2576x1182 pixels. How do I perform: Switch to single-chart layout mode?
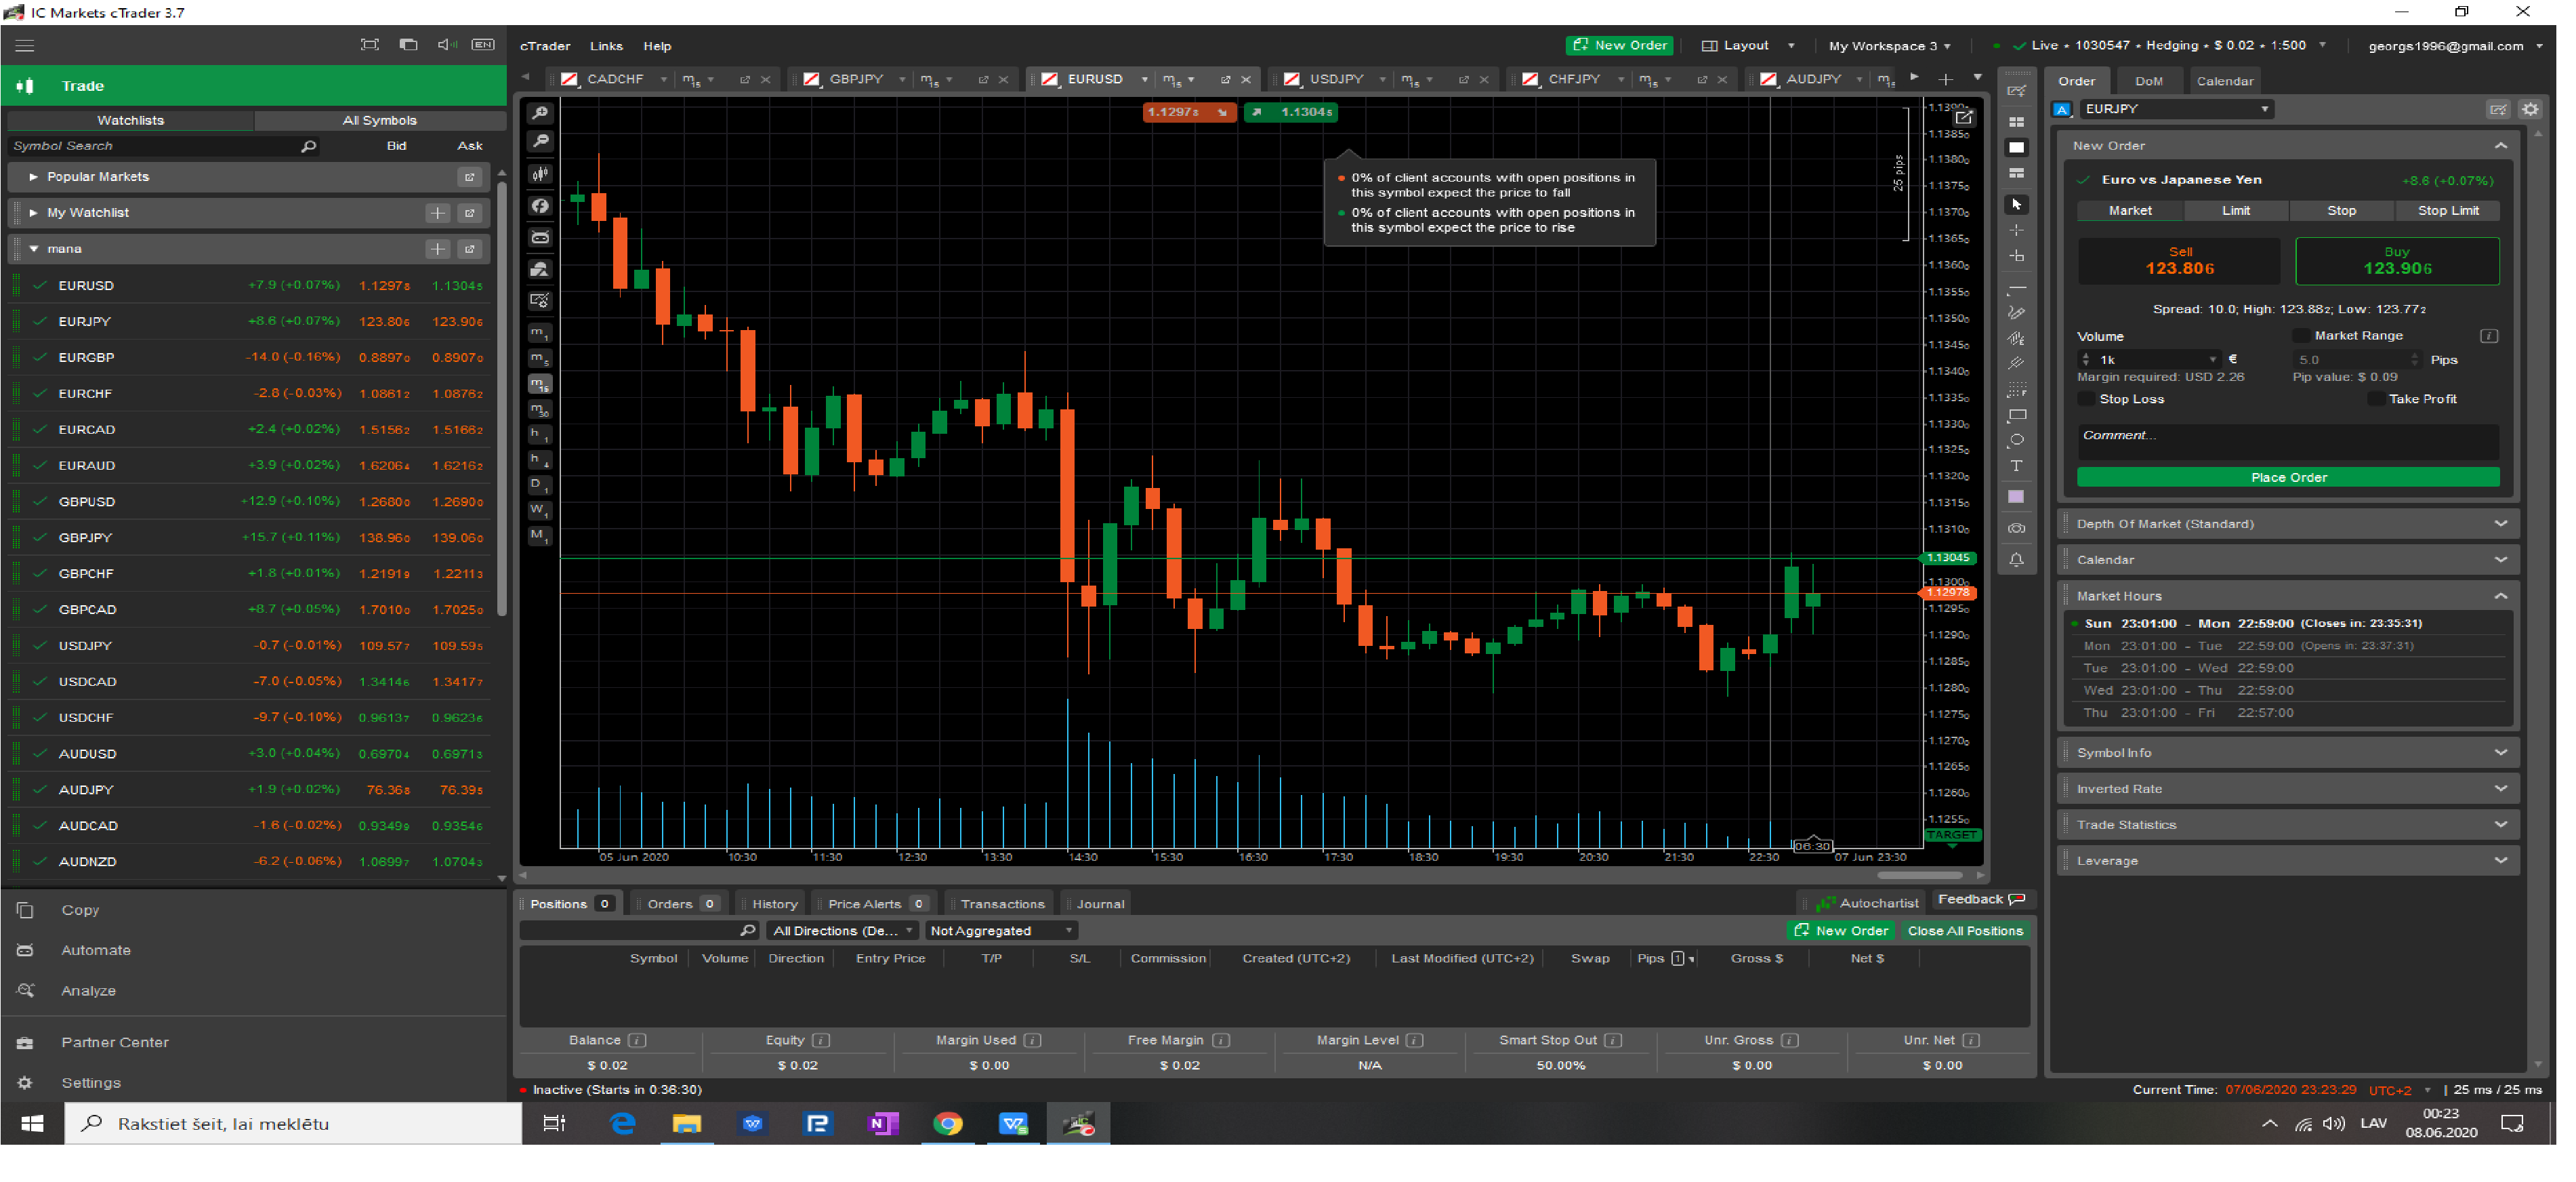[2016, 148]
